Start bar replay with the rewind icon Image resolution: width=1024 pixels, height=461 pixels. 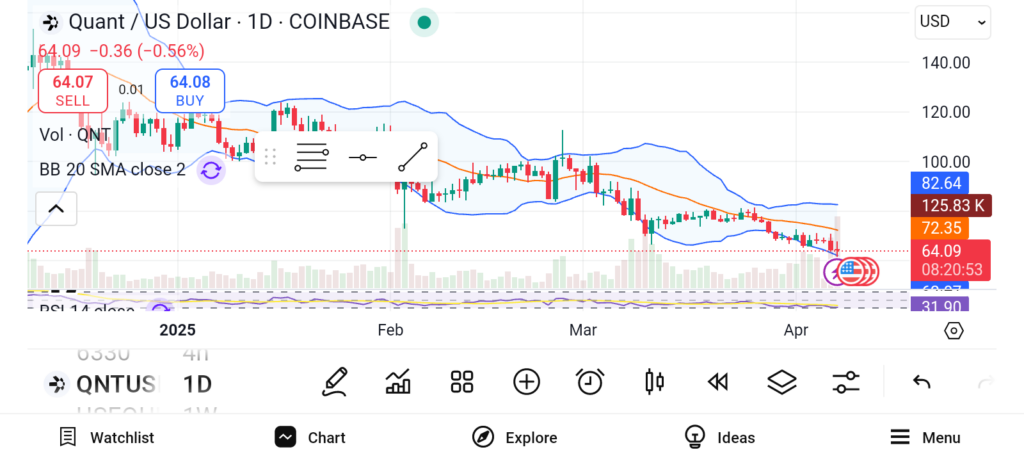pos(717,381)
